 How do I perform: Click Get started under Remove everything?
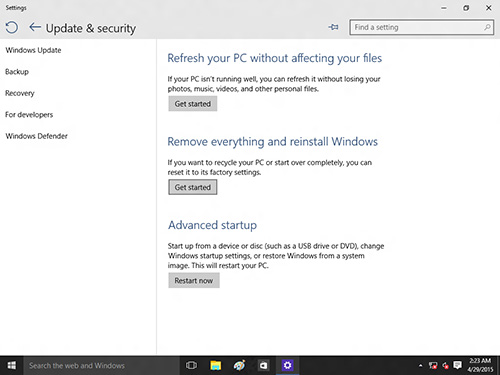pyautogui.click(x=193, y=187)
